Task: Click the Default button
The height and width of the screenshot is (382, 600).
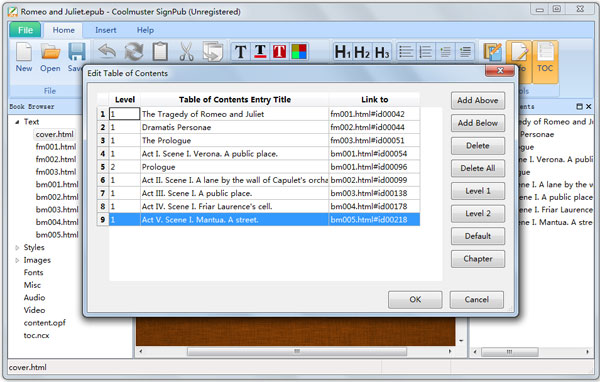Action: click(478, 236)
